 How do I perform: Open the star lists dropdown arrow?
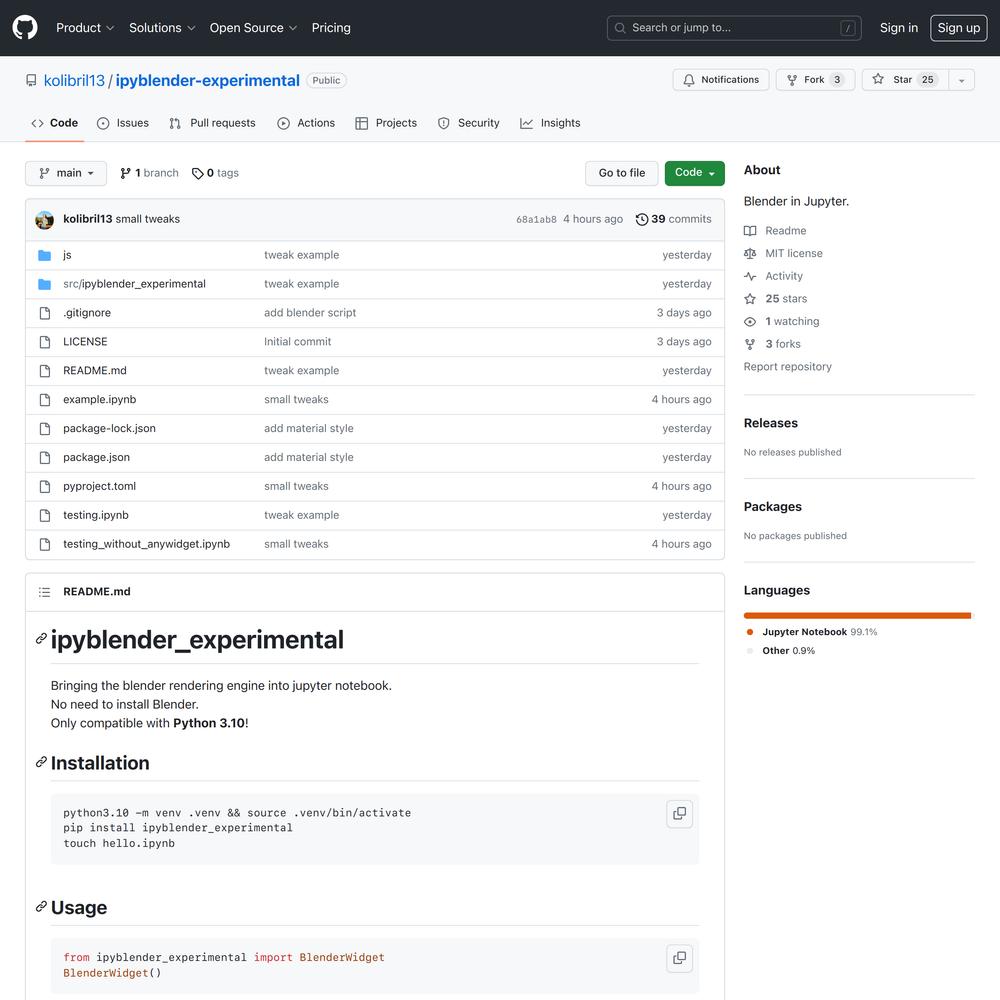(962, 80)
